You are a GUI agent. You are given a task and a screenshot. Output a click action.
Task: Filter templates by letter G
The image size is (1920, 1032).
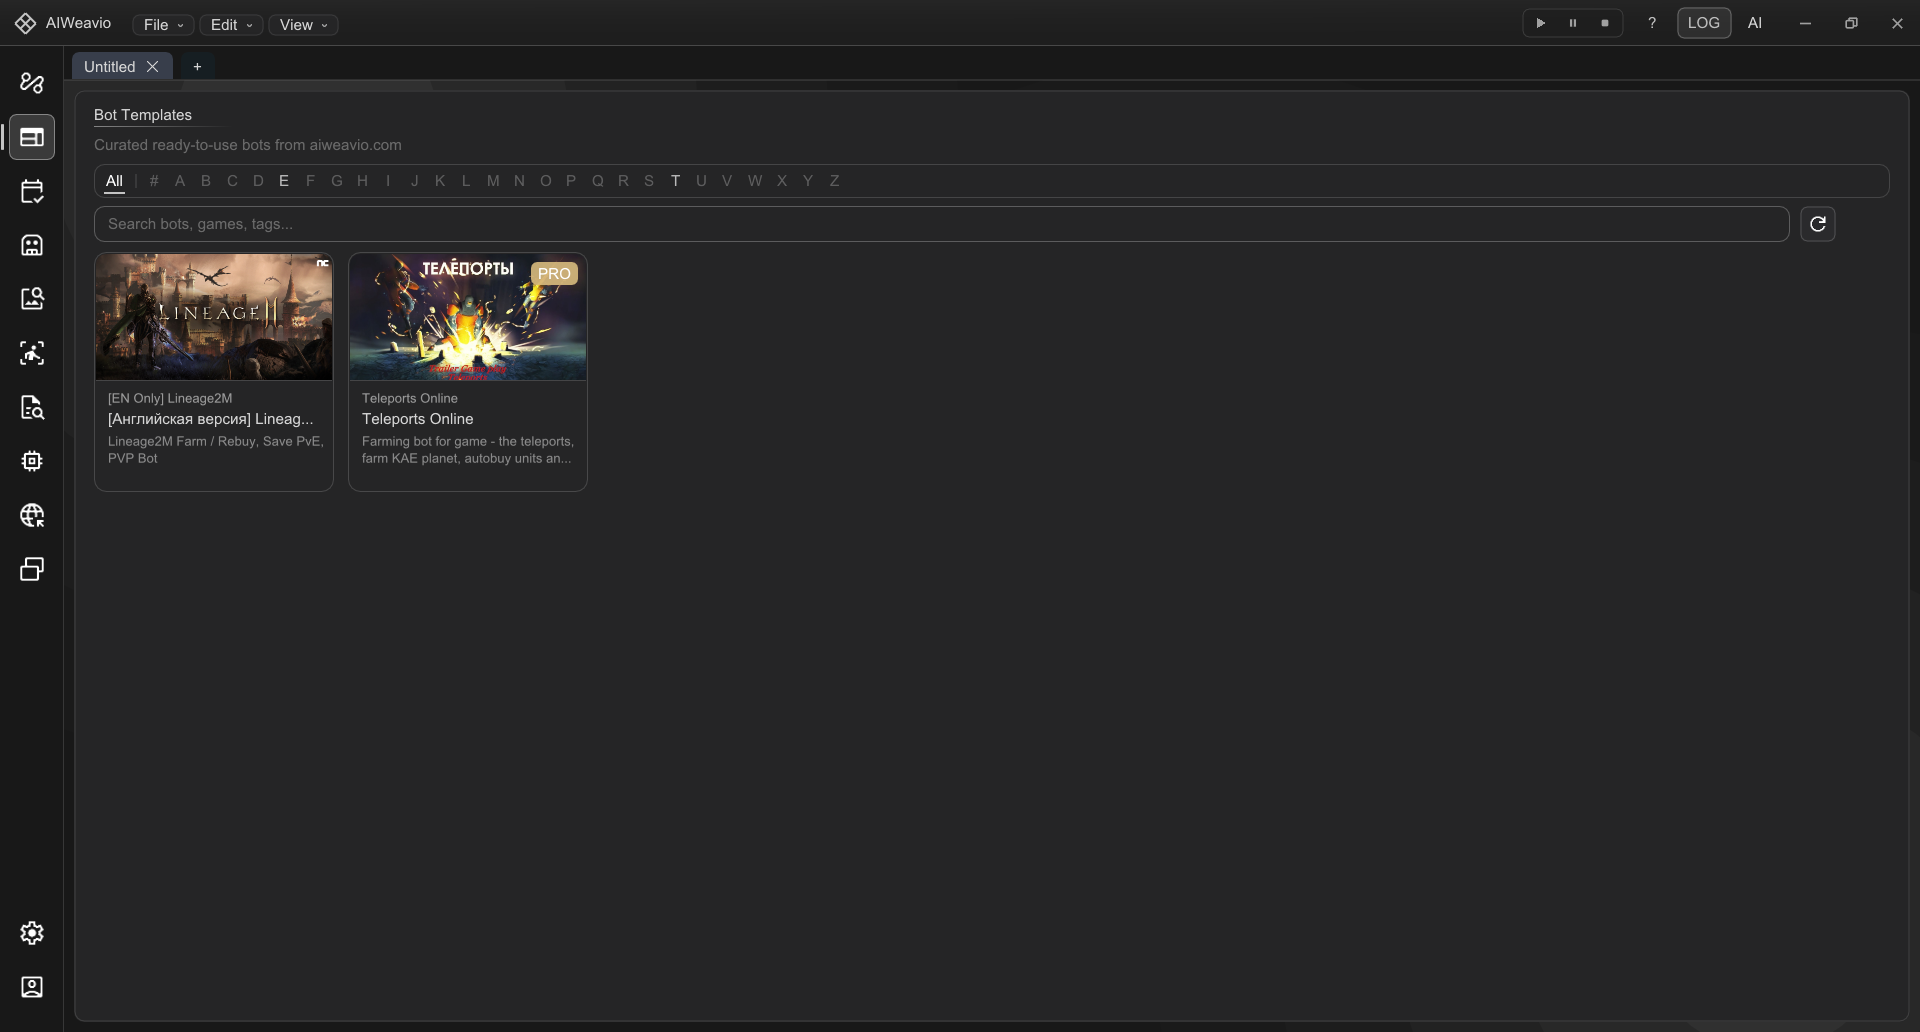pyautogui.click(x=336, y=181)
